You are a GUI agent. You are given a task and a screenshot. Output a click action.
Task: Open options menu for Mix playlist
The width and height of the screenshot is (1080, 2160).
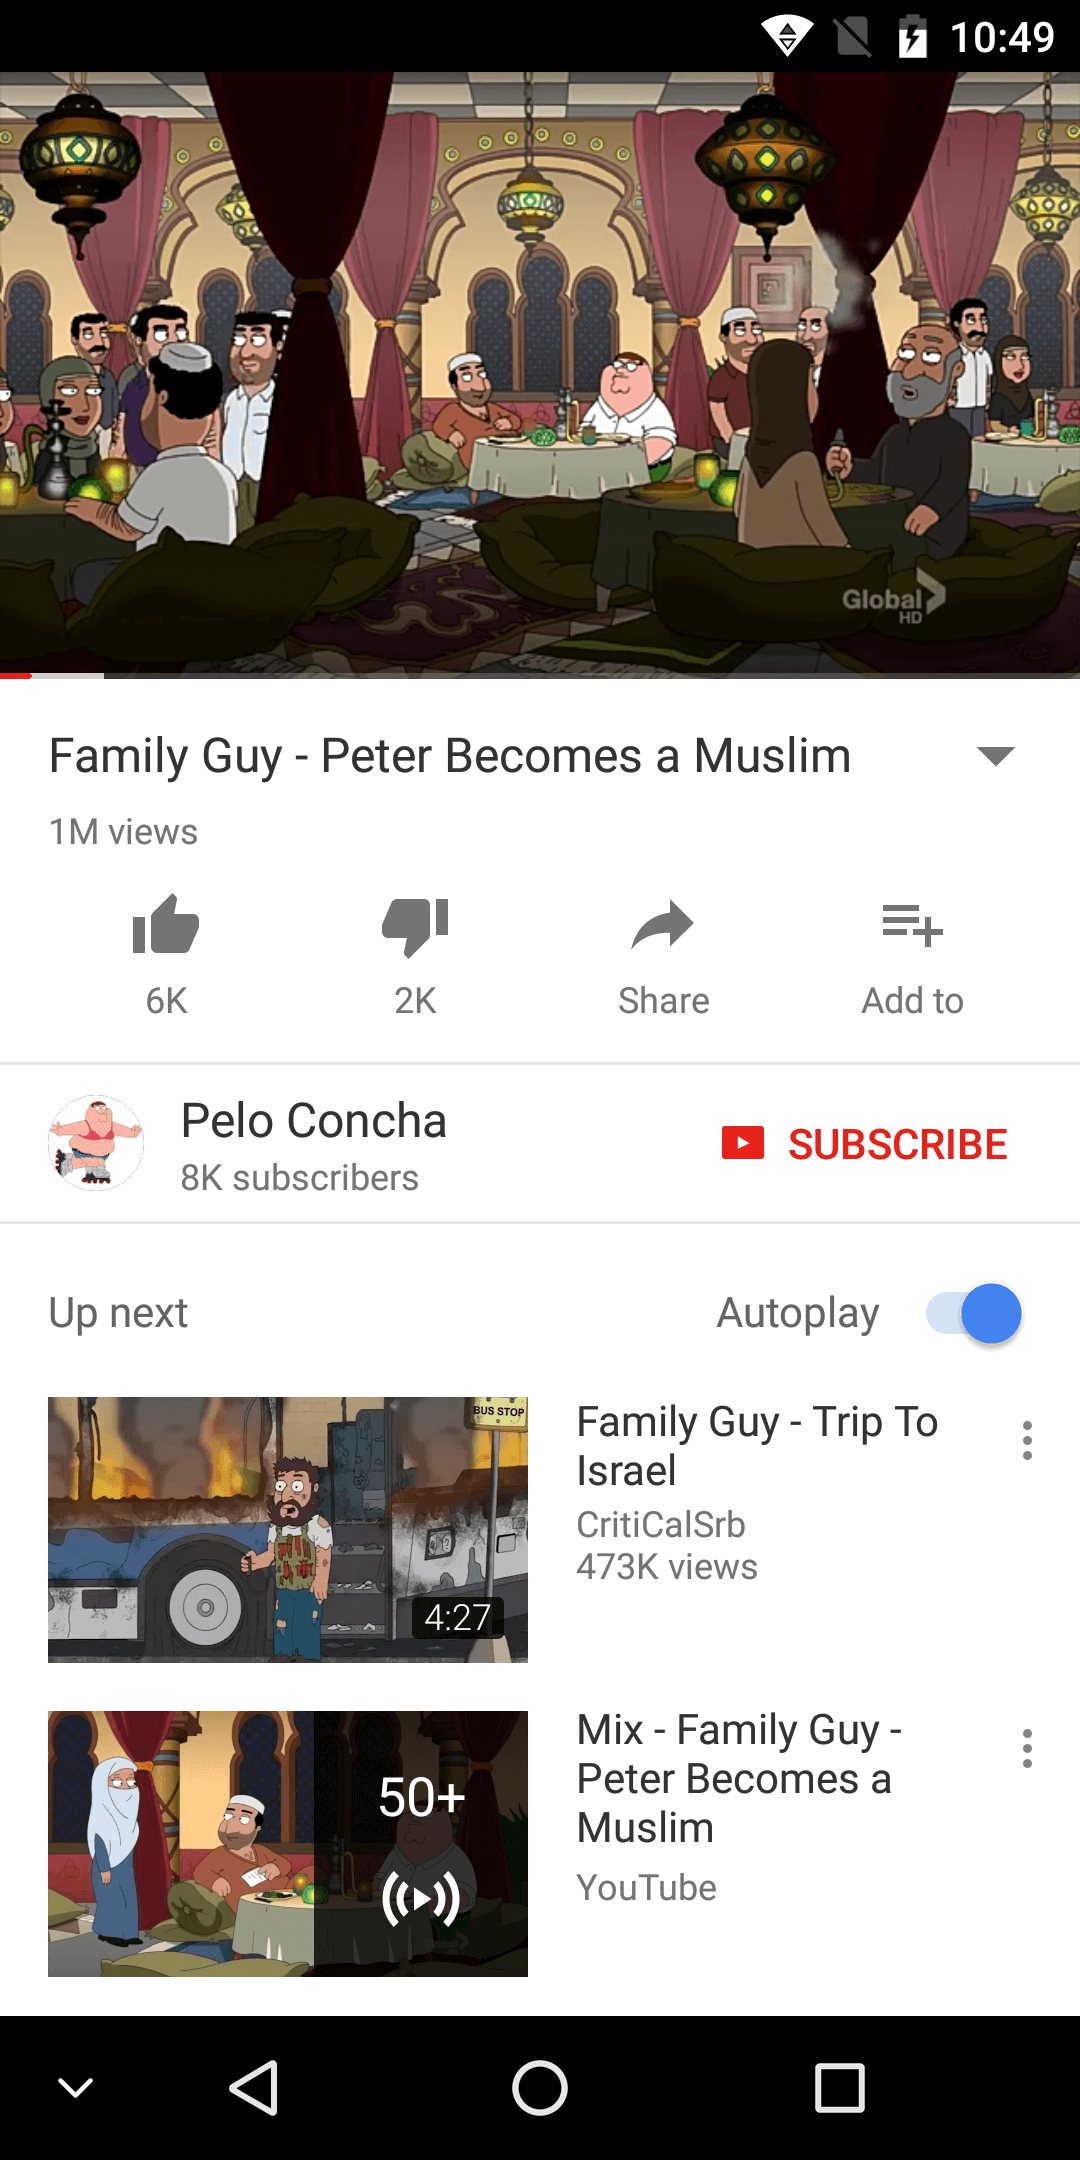click(x=1027, y=1748)
